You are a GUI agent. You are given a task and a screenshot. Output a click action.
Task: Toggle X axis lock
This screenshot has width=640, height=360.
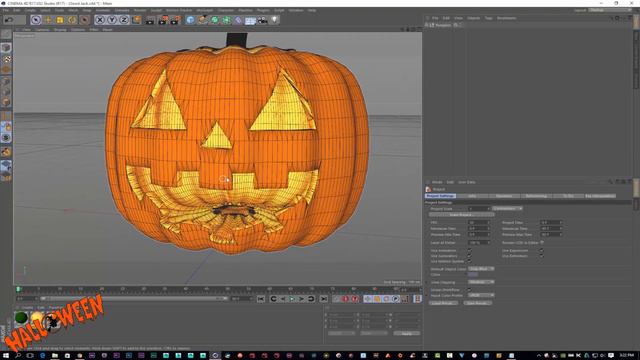click(x=100, y=20)
